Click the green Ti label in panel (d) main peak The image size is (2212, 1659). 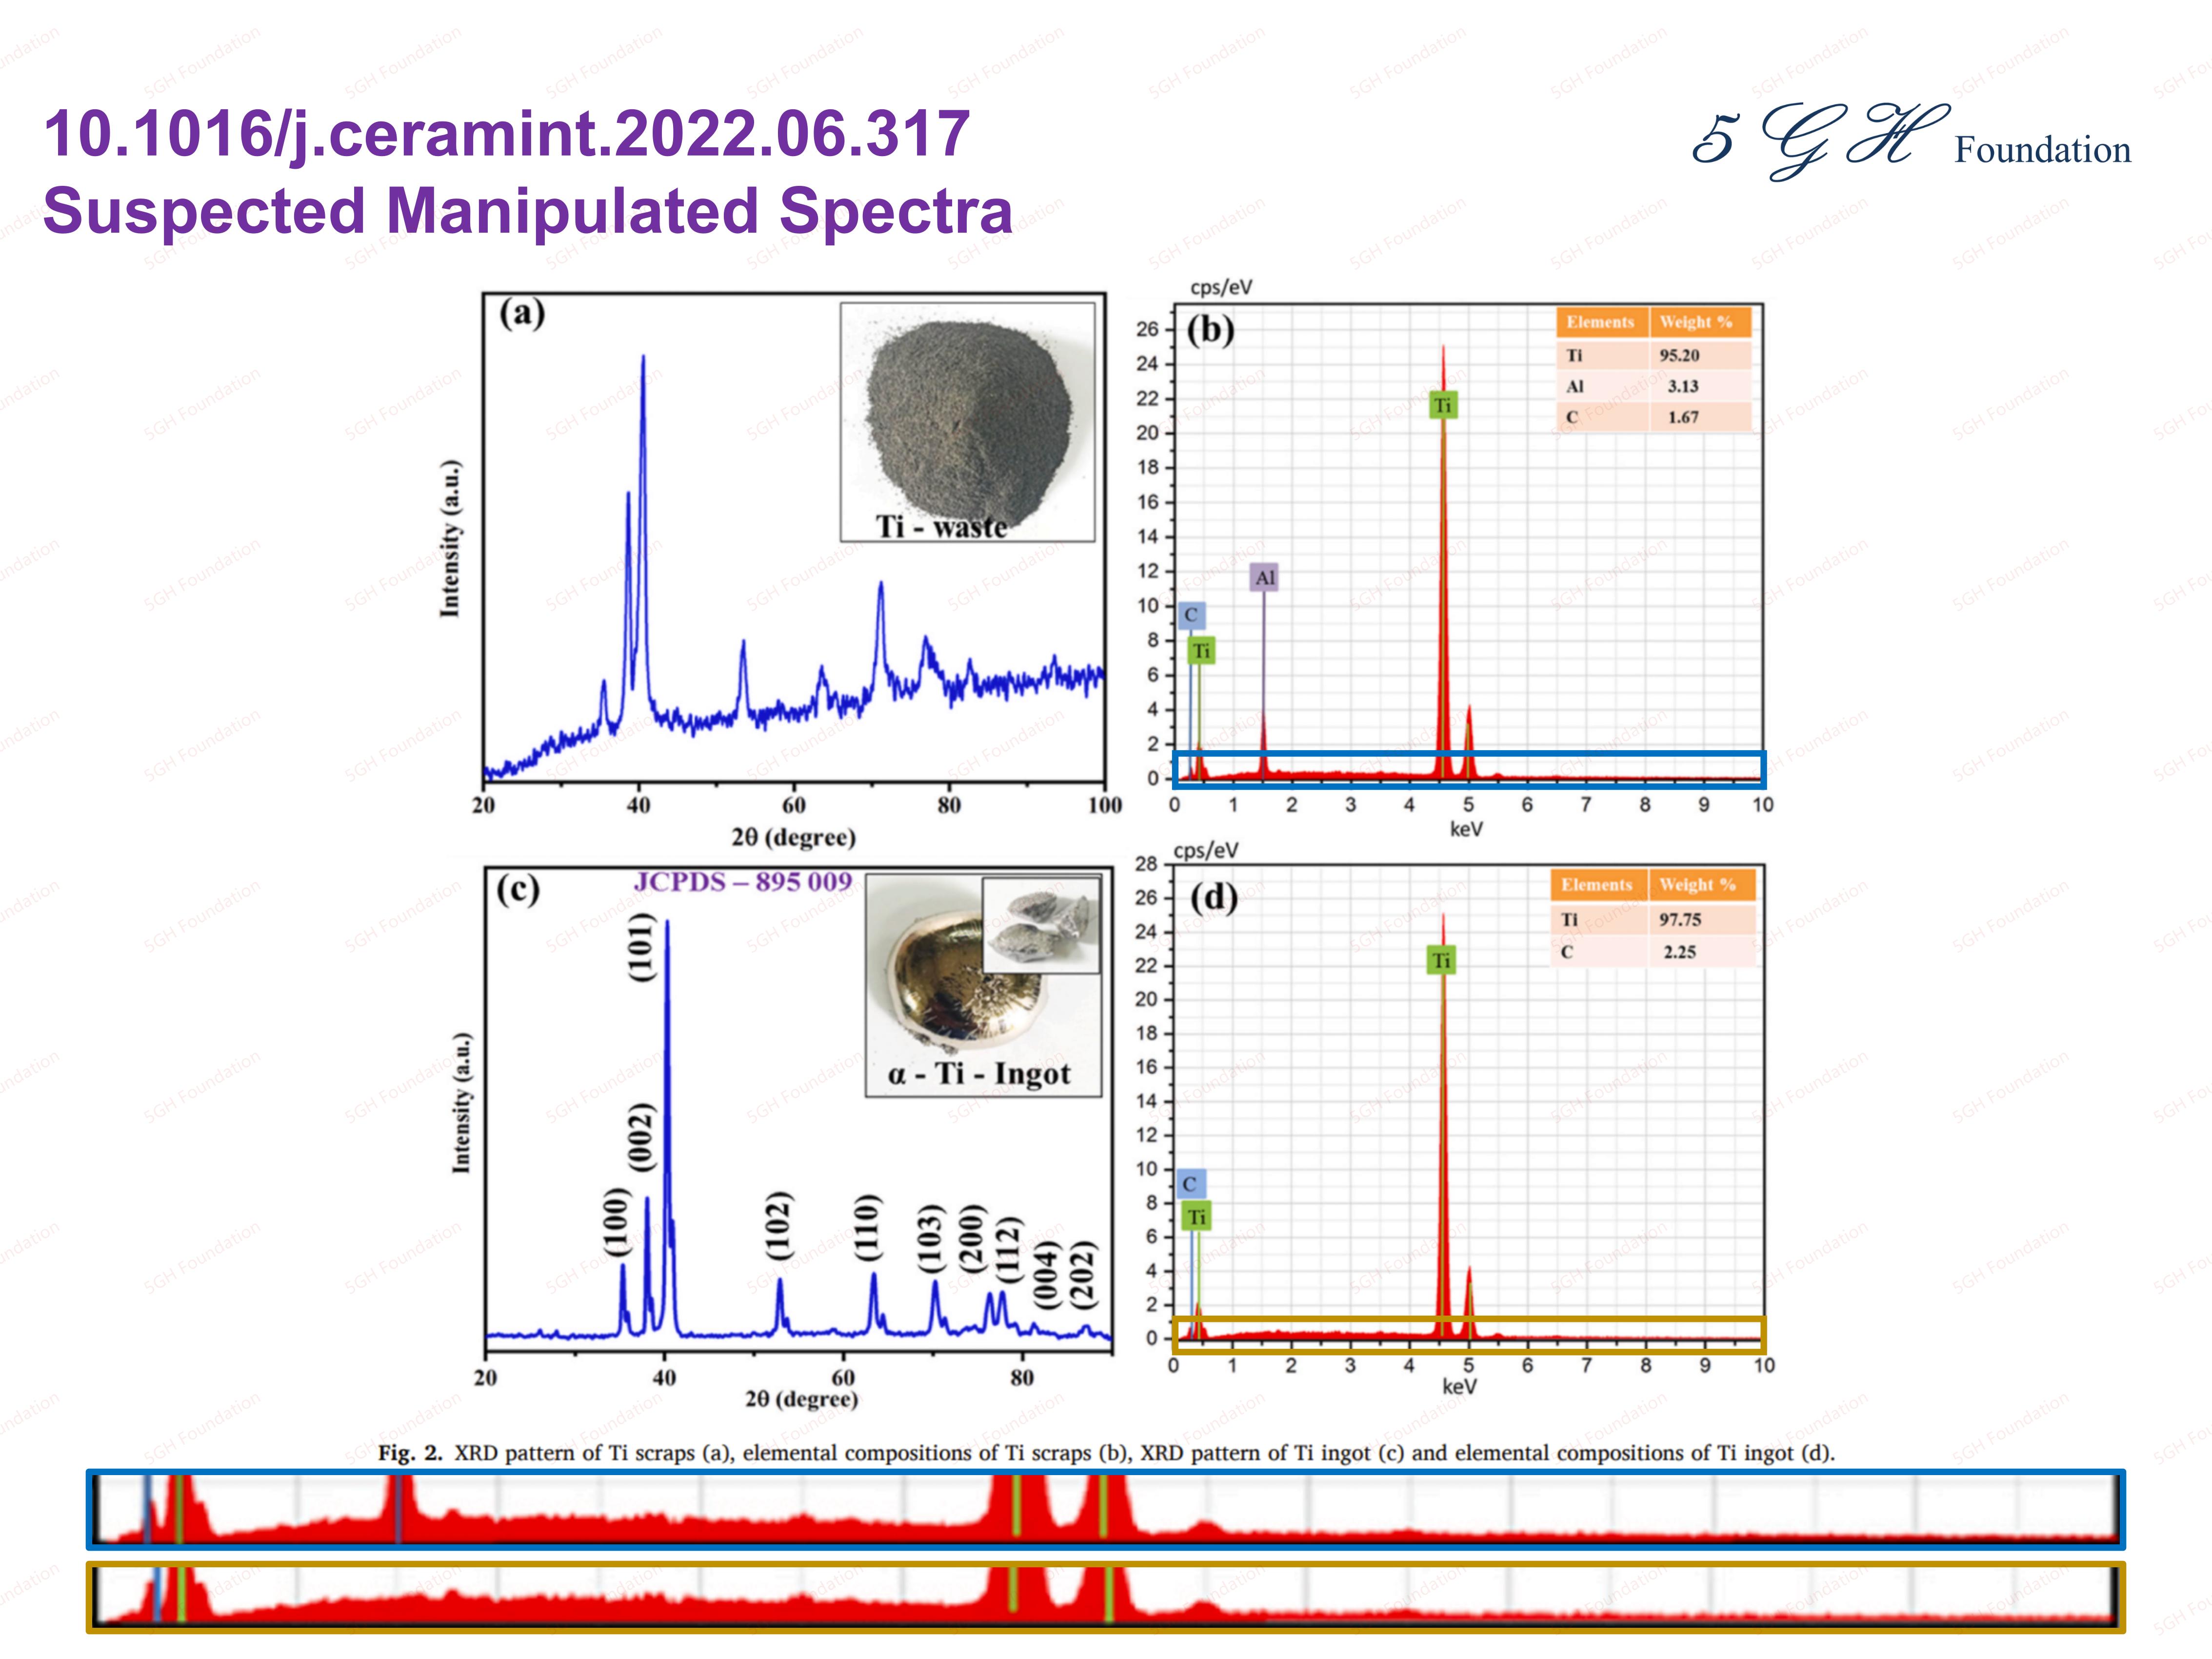pos(1440,961)
